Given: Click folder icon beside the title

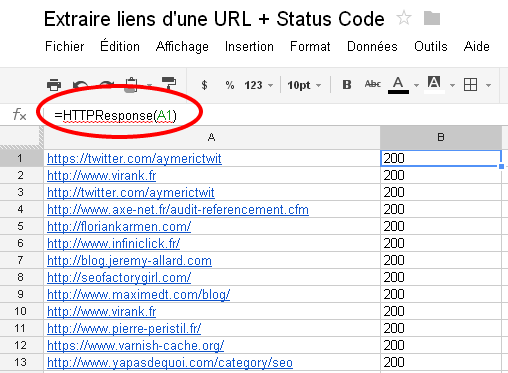Looking at the screenshot, I should 432,18.
